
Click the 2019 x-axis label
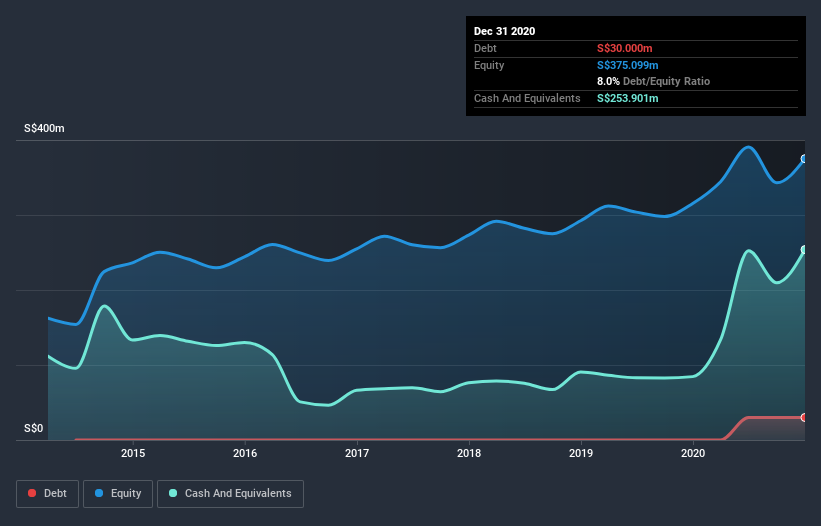(x=581, y=453)
